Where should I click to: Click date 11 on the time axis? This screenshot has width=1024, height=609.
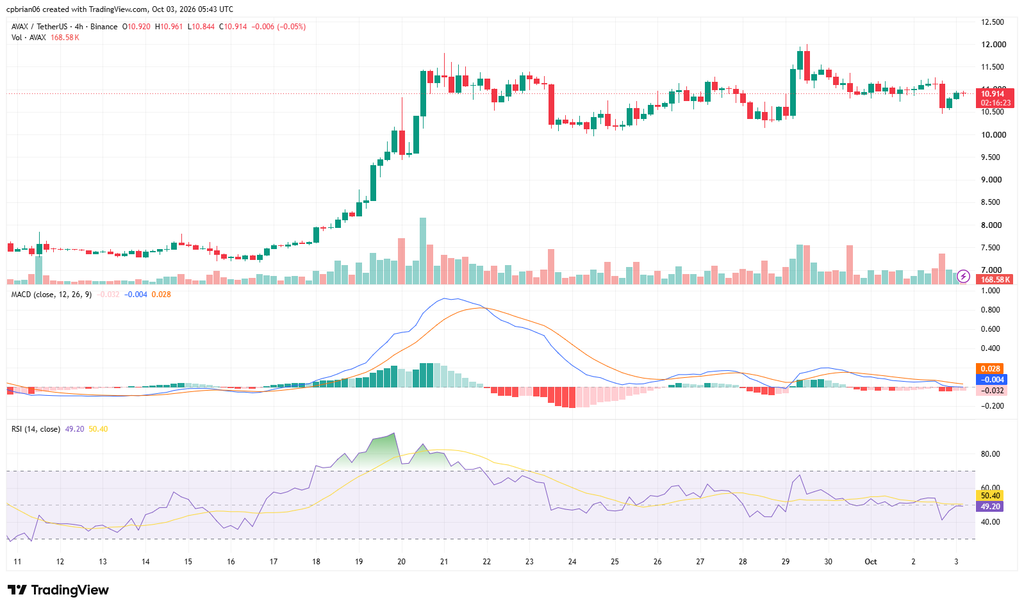coord(18,562)
